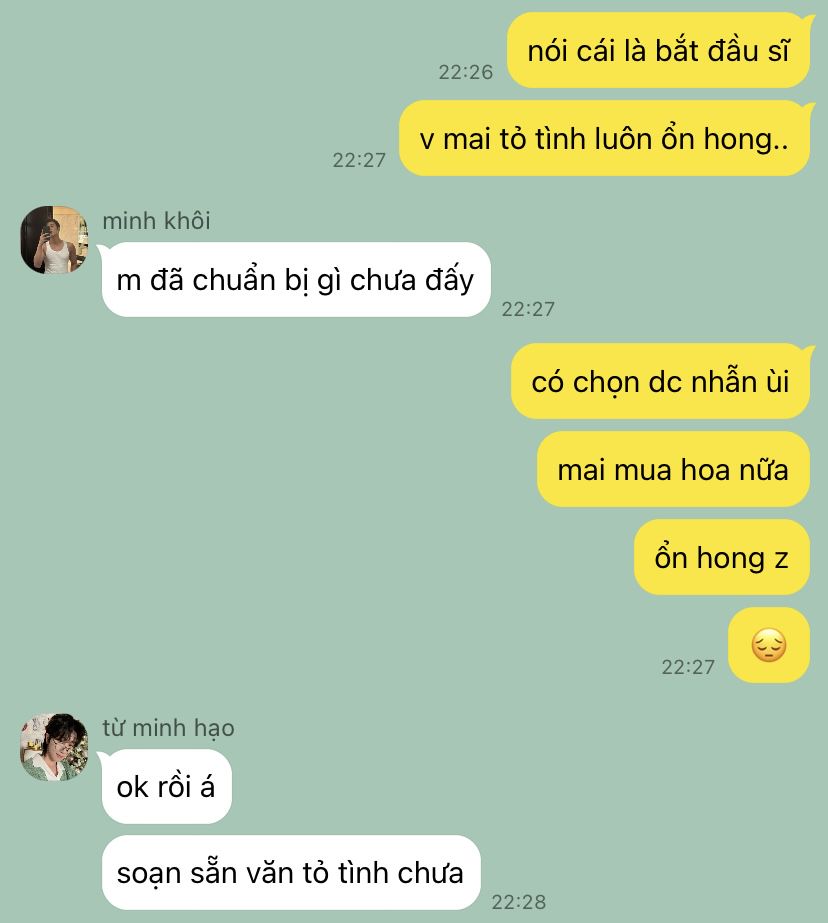Open minh khôi's profile picture
828x923 pixels.
coord(54,240)
